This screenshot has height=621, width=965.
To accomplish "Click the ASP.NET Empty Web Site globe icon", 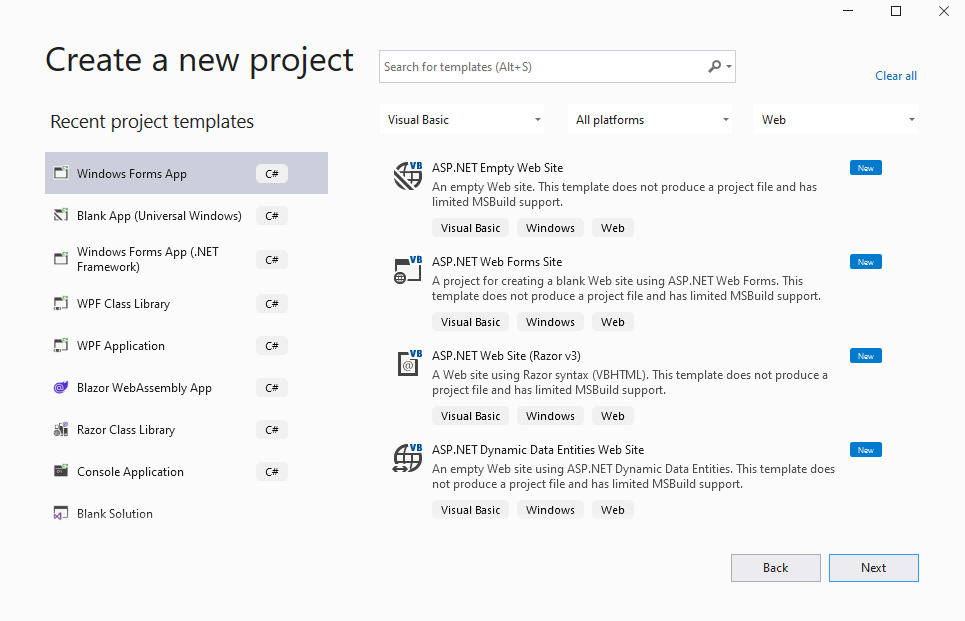I will [408, 176].
